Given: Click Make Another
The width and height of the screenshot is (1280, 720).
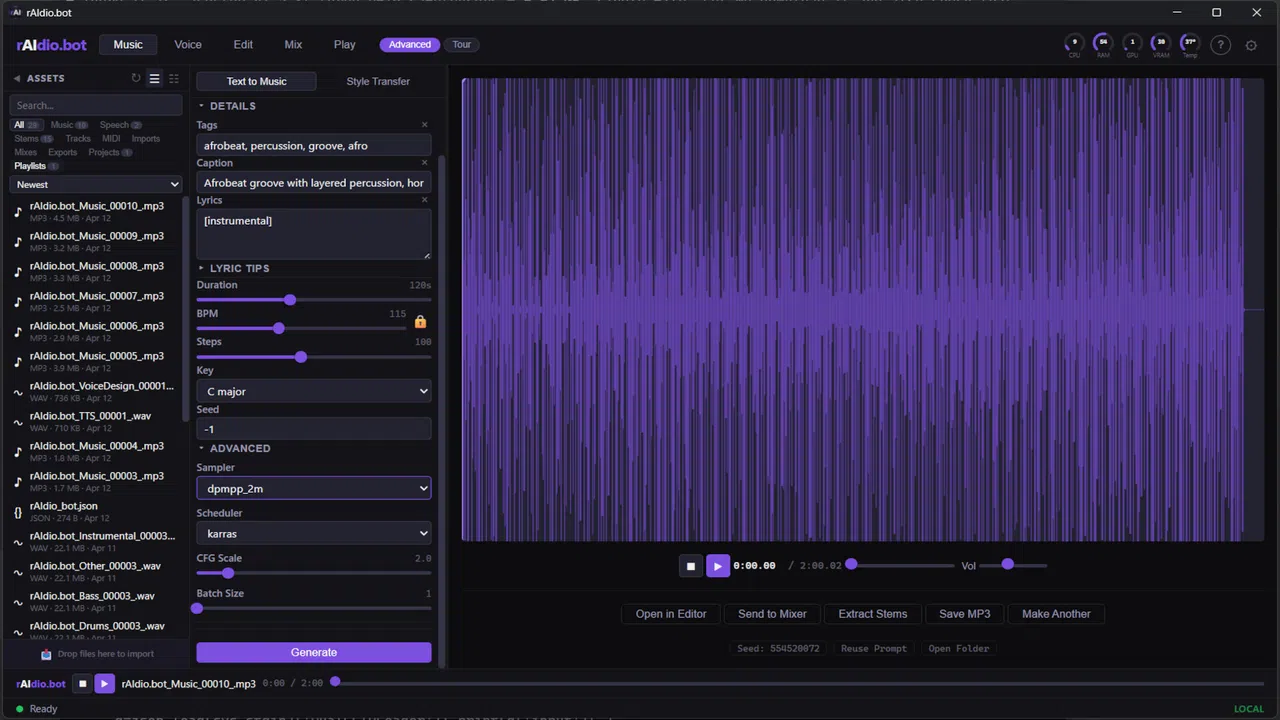Looking at the screenshot, I should pos(1056,614).
